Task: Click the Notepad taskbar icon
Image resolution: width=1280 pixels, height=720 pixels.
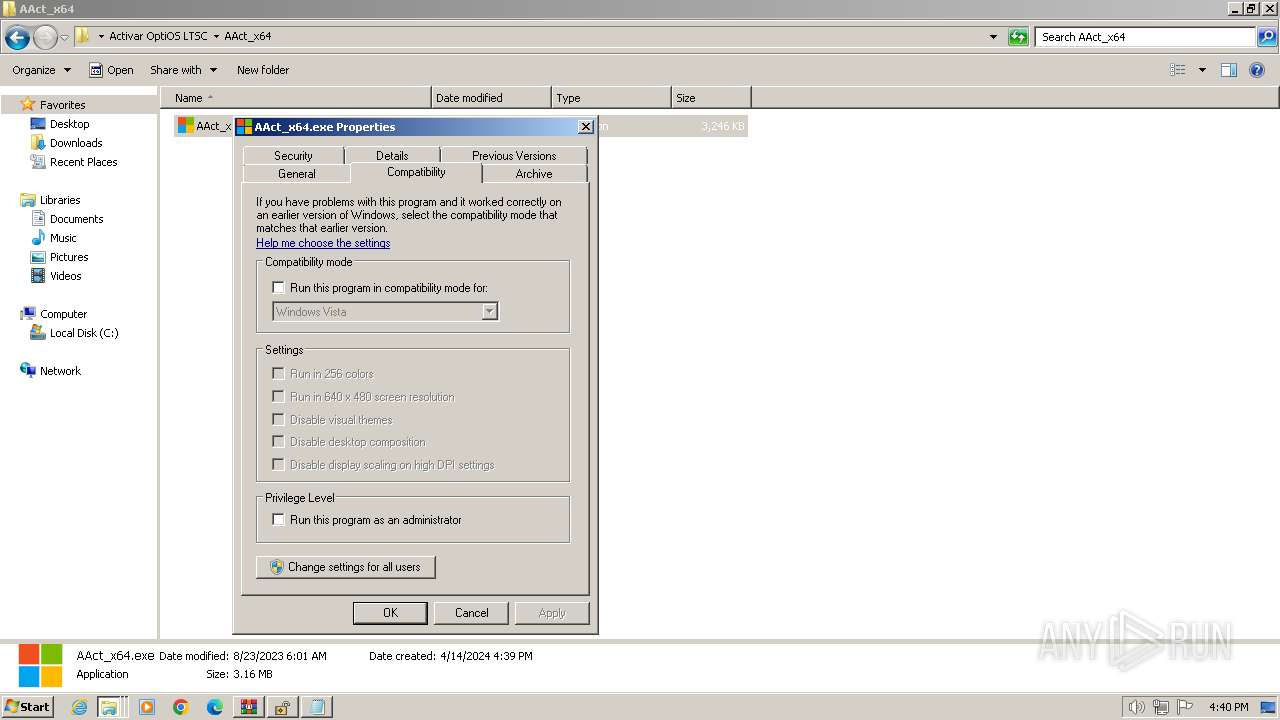Action: (317, 707)
